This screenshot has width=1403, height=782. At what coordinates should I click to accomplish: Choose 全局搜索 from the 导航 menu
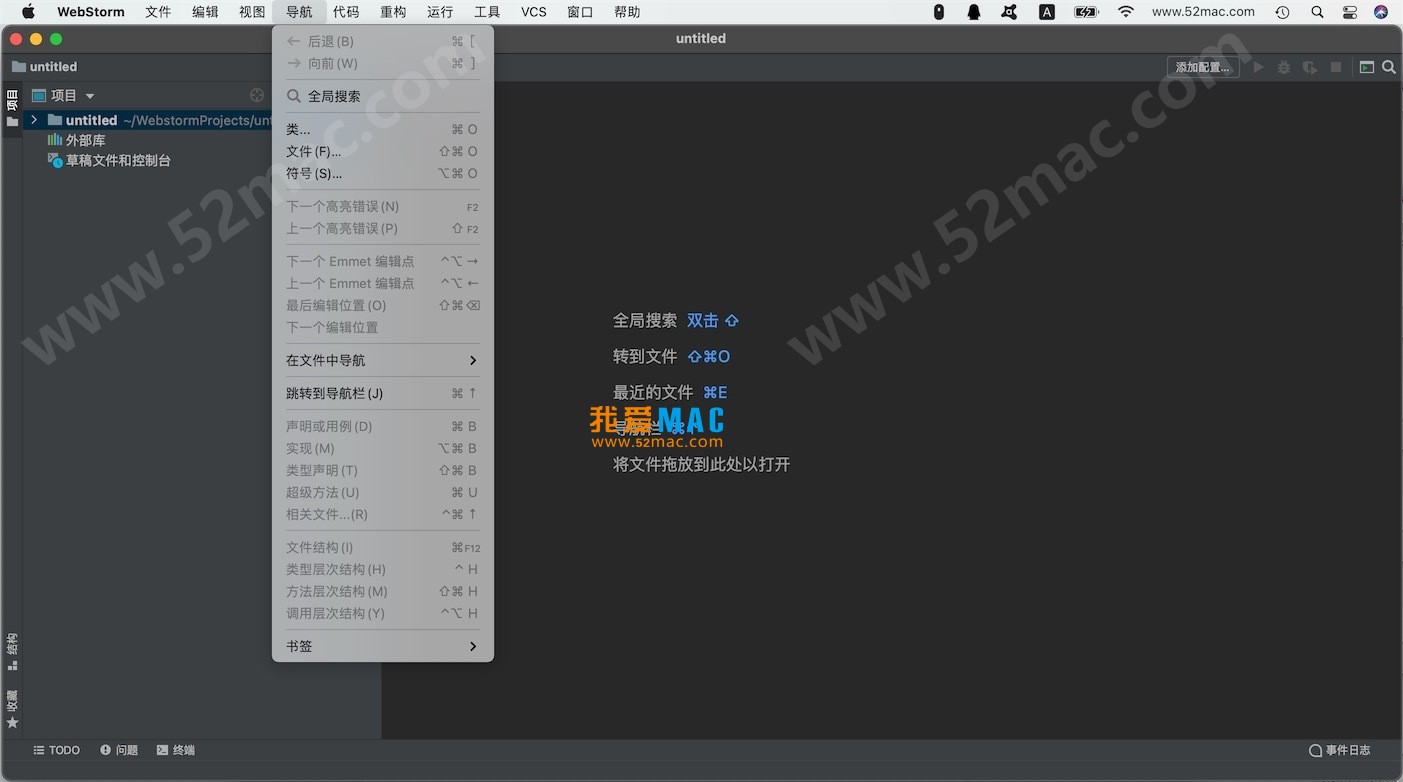pos(382,96)
